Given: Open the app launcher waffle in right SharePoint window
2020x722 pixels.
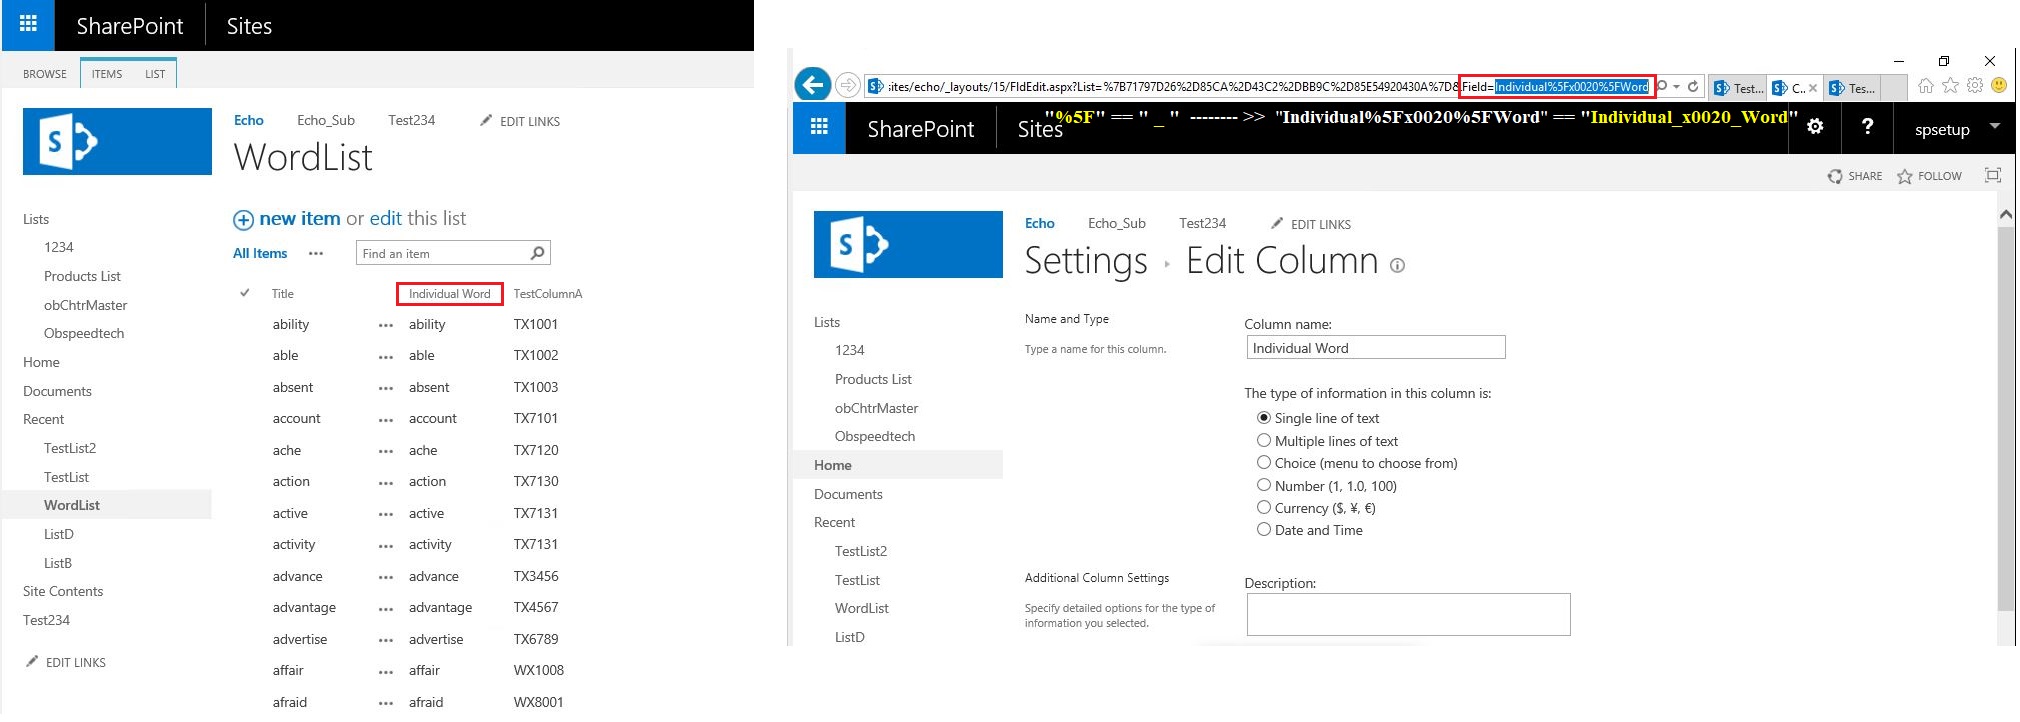Looking at the screenshot, I should 819,127.
